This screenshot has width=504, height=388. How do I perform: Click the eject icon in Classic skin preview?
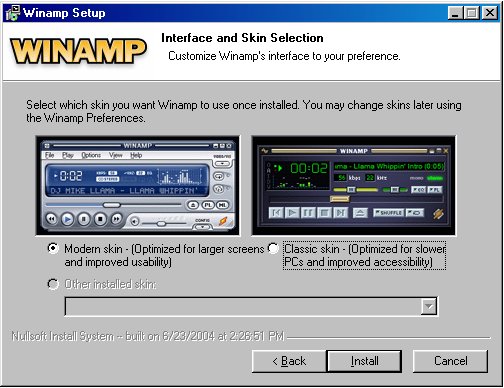(360, 212)
